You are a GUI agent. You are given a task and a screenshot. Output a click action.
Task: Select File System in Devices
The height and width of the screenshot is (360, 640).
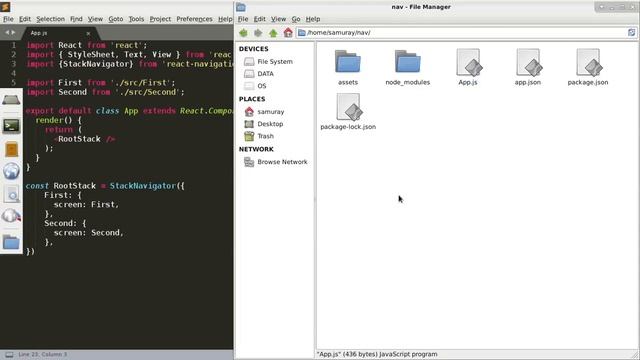coord(274,61)
